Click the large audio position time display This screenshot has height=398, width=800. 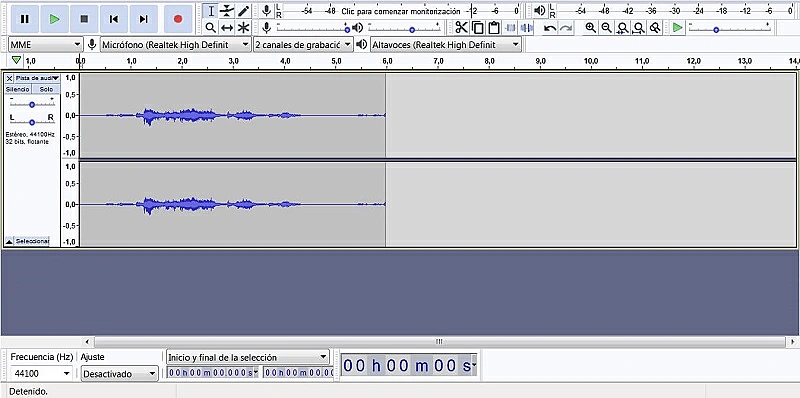[409, 365]
